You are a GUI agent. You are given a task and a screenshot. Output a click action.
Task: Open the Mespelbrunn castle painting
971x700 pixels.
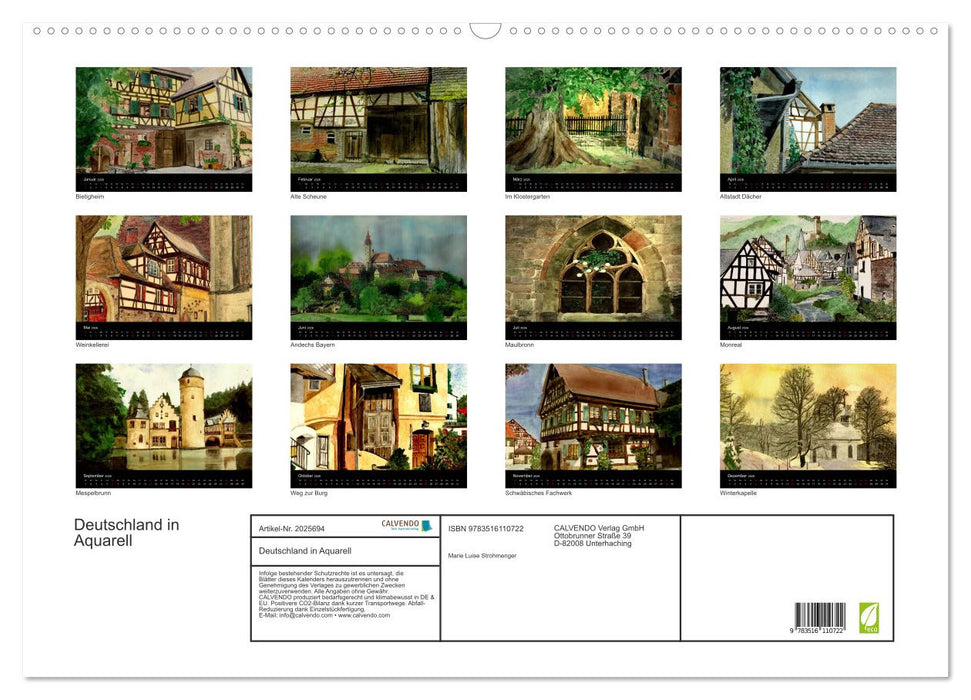(164, 418)
